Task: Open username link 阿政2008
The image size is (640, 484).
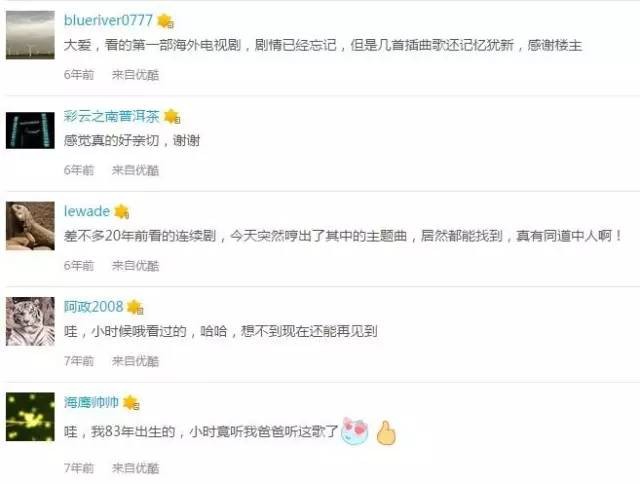Action: (x=93, y=307)
